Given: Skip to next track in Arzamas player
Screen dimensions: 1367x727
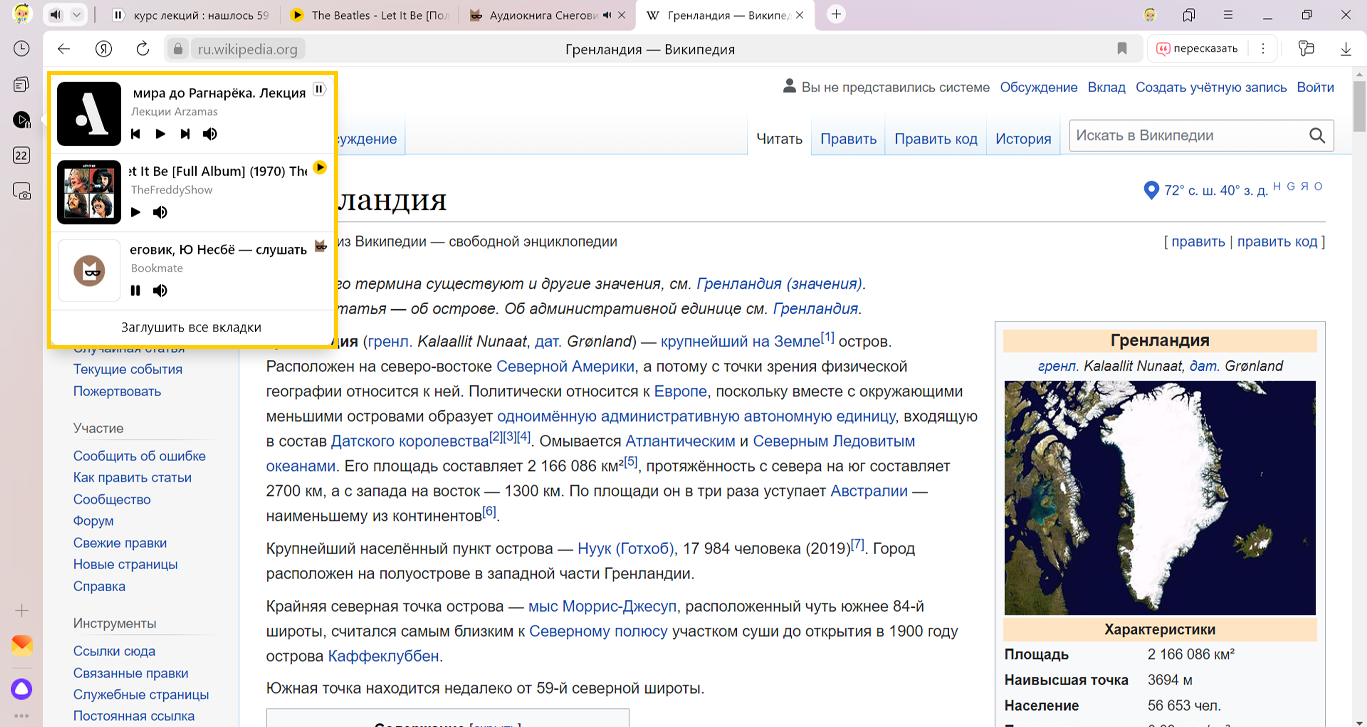Looking at the screenshot, I should (185, 134).
